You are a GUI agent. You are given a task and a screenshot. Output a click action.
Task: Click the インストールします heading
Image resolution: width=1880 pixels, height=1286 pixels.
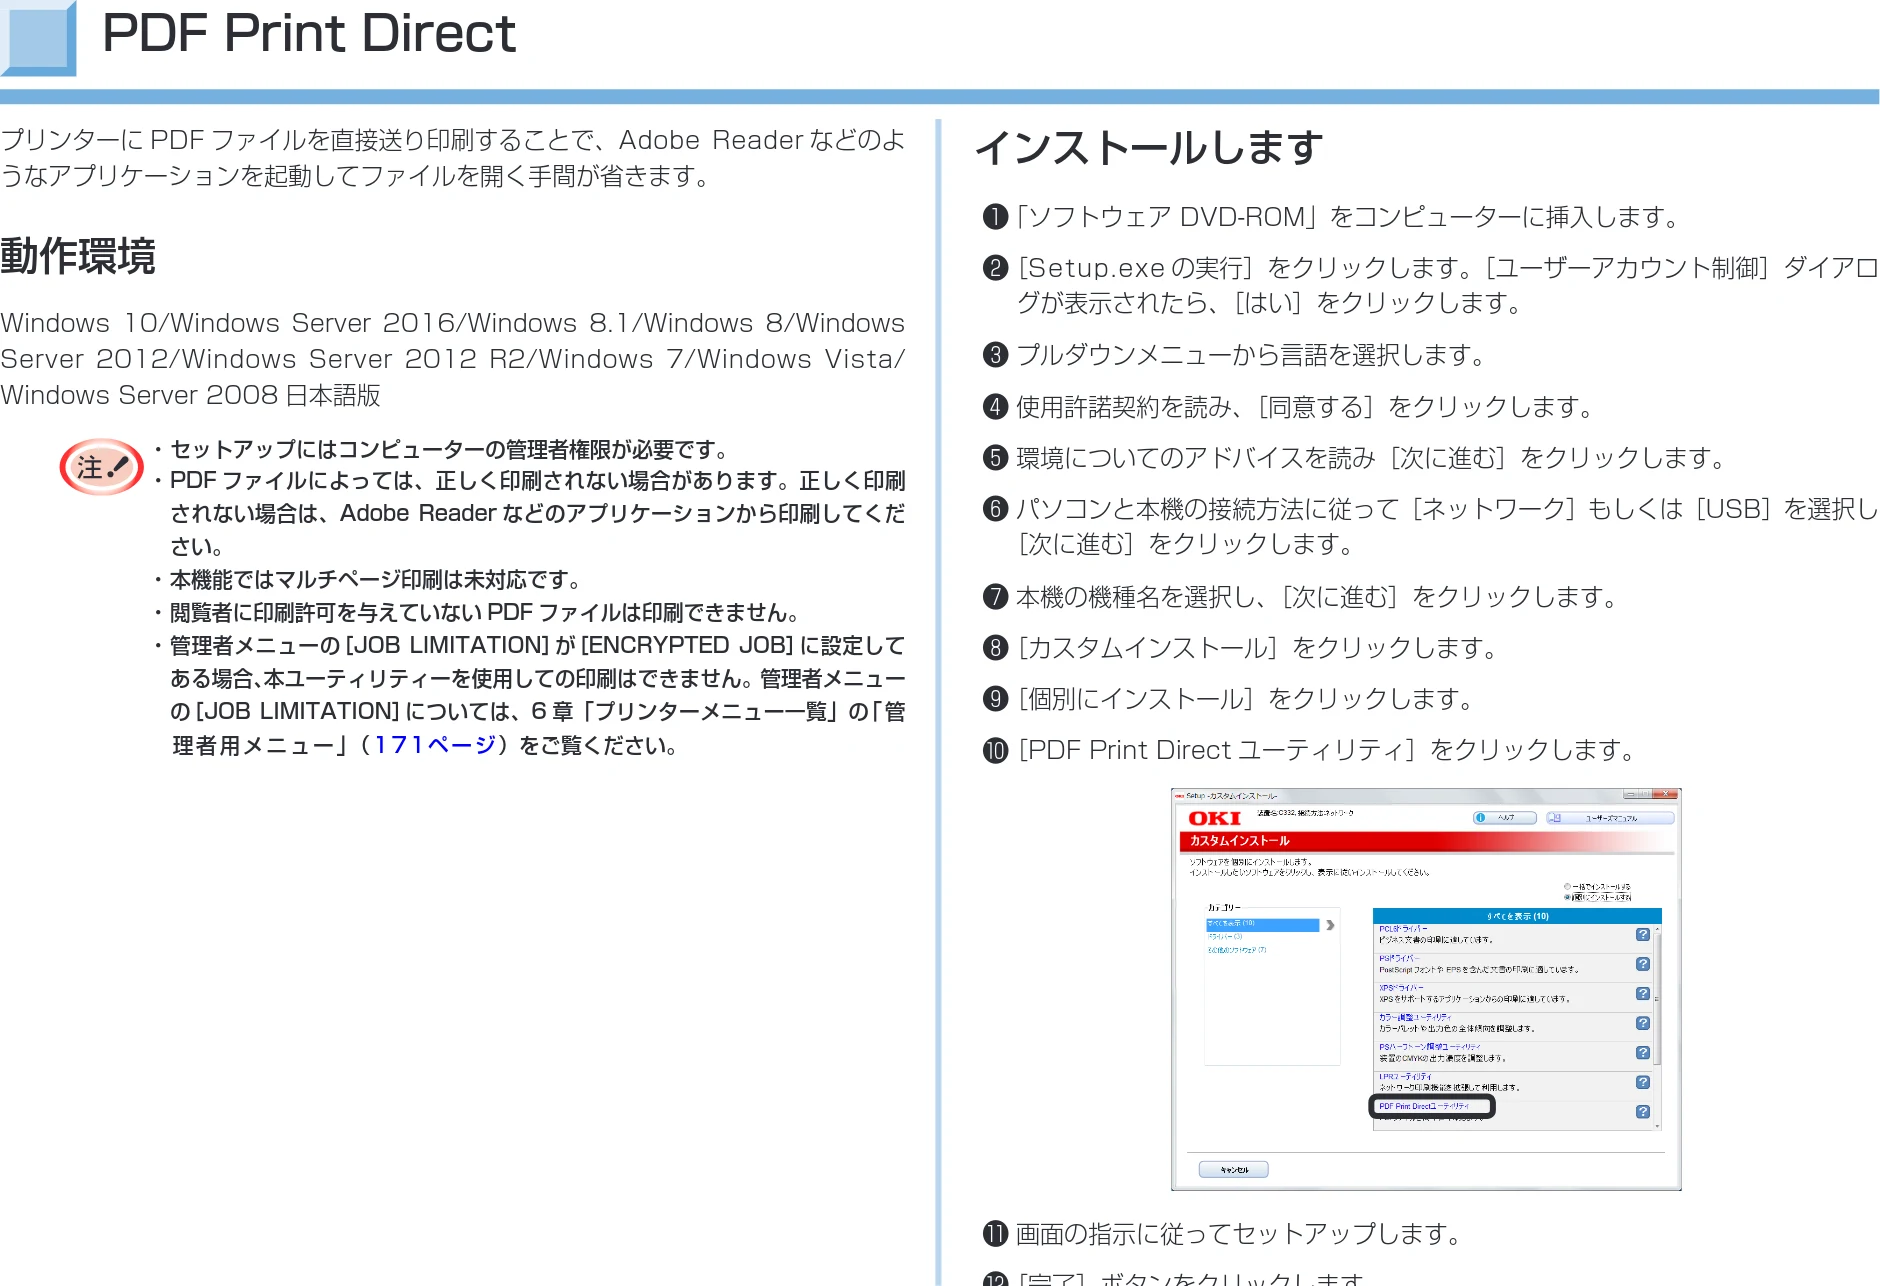pos(1149,148)
